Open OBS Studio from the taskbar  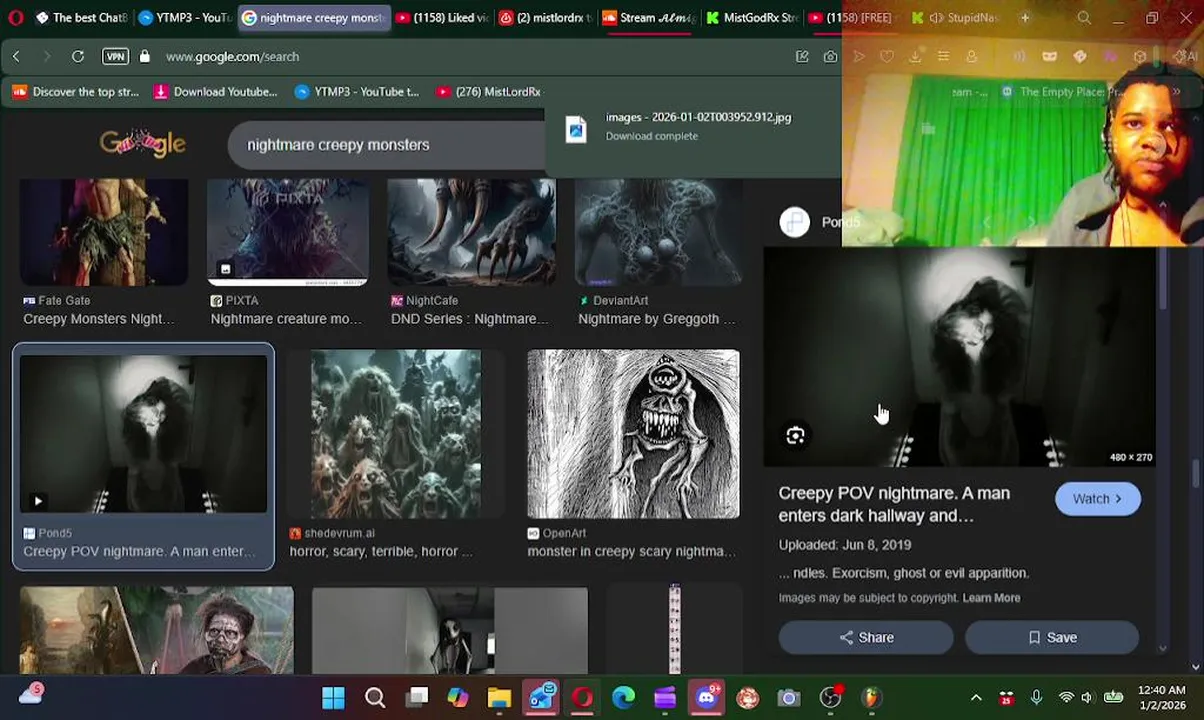click(830, 698)
